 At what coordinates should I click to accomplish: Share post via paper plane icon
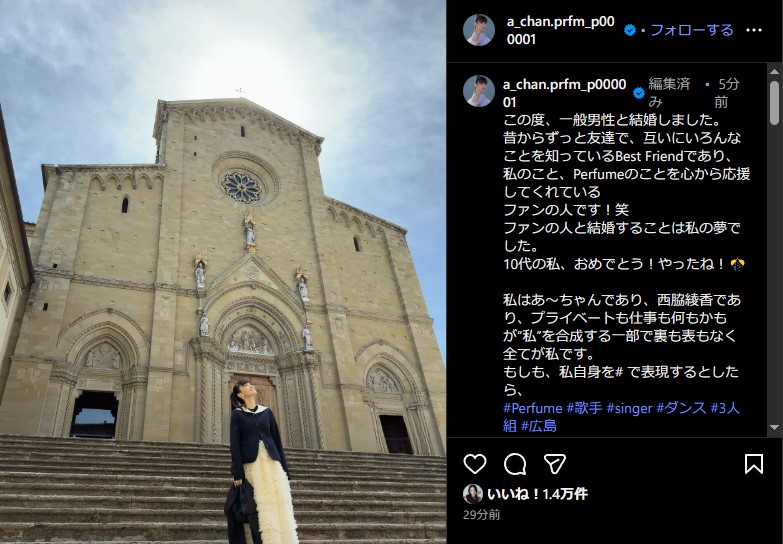point(555,464)
